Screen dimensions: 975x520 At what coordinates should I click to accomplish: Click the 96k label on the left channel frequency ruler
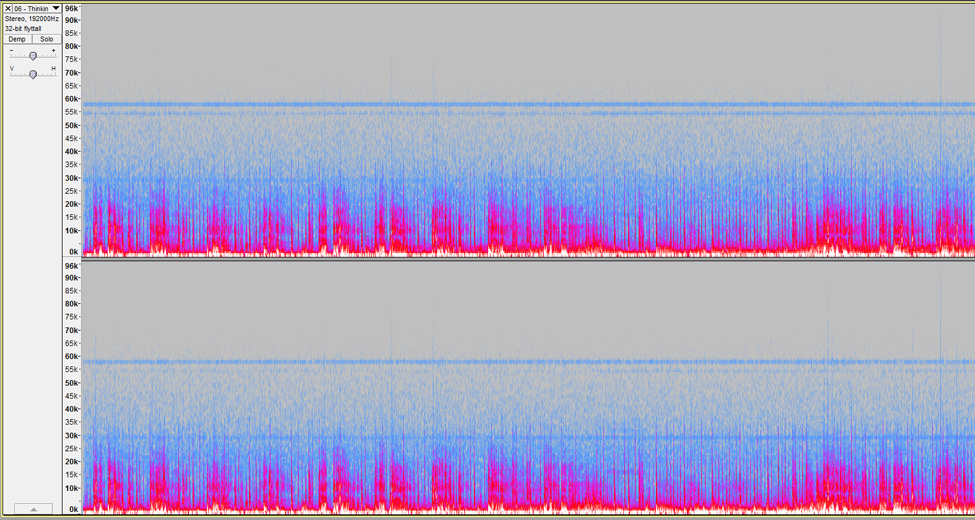[72, 9]
